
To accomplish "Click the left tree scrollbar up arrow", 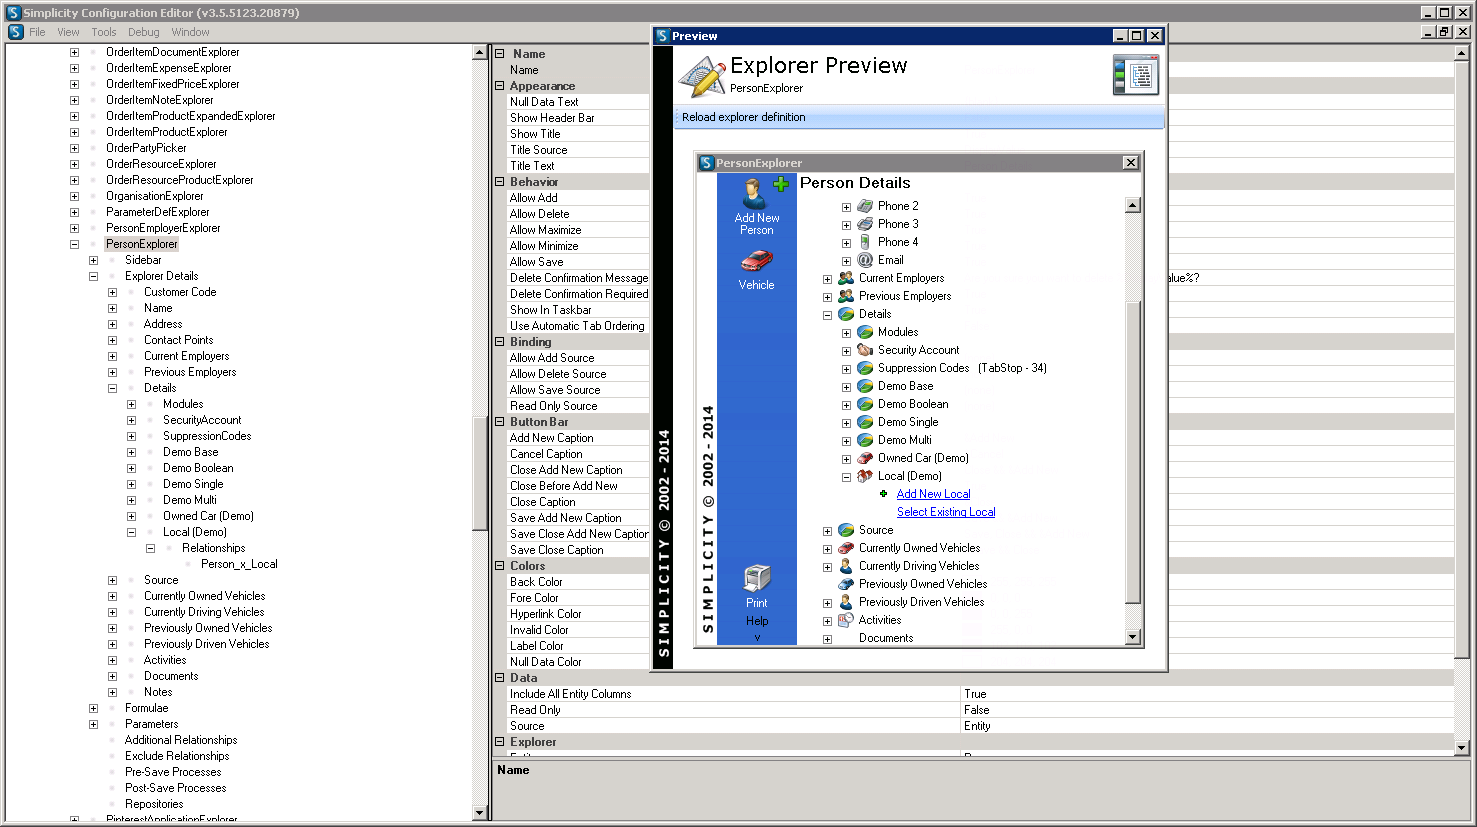I will coord(480,53).
